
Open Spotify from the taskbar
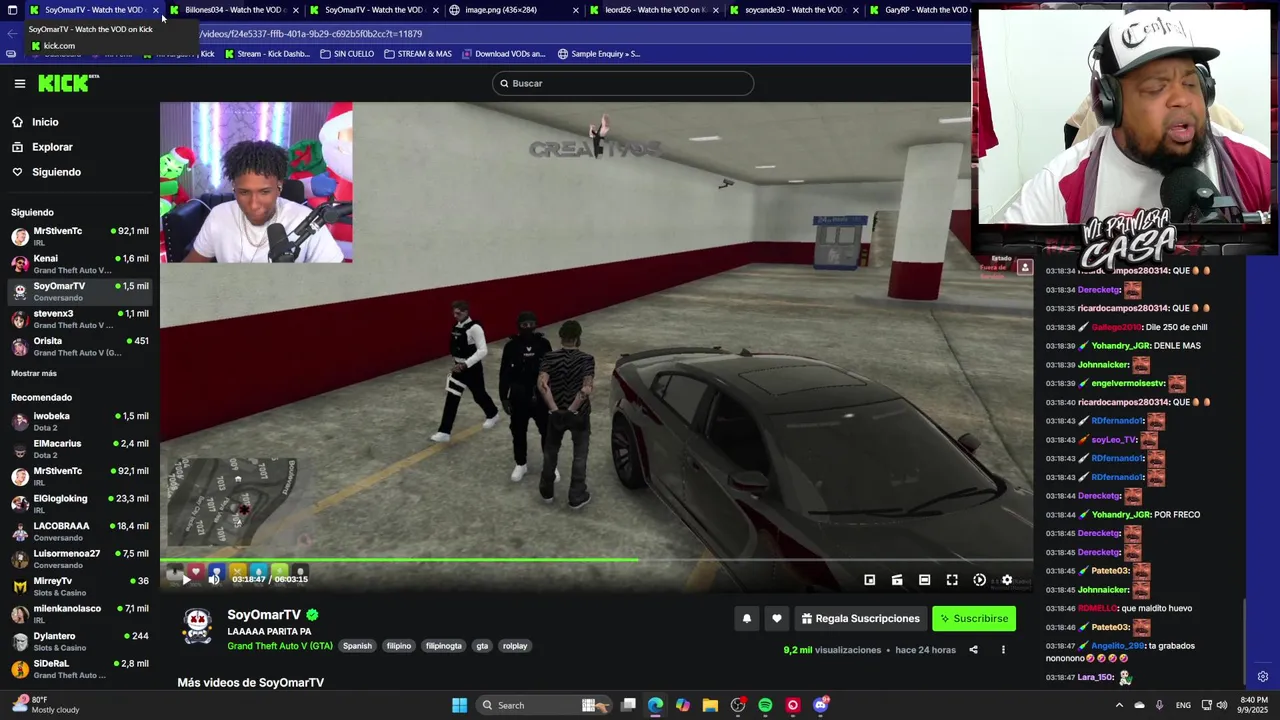tap(765, 705)
